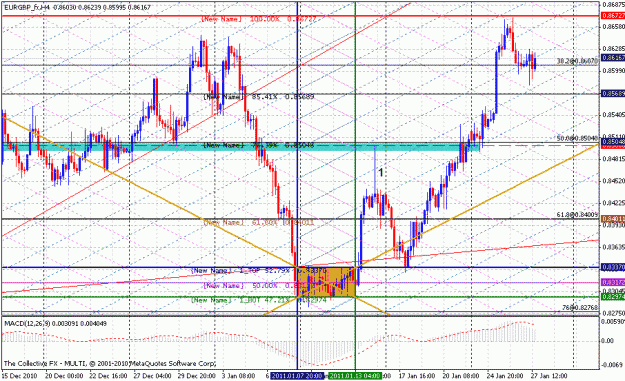Screen dimensions: 625x381
Task: Select the green 0.82974 price tag
Action: point(613,297)
